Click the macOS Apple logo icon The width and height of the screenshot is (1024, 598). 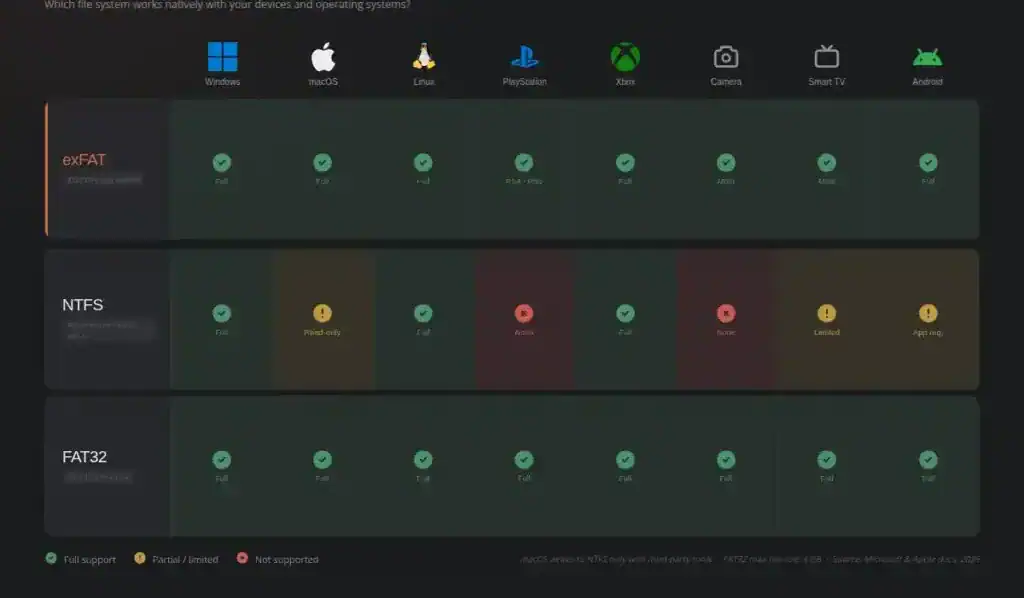coord(323,57)
